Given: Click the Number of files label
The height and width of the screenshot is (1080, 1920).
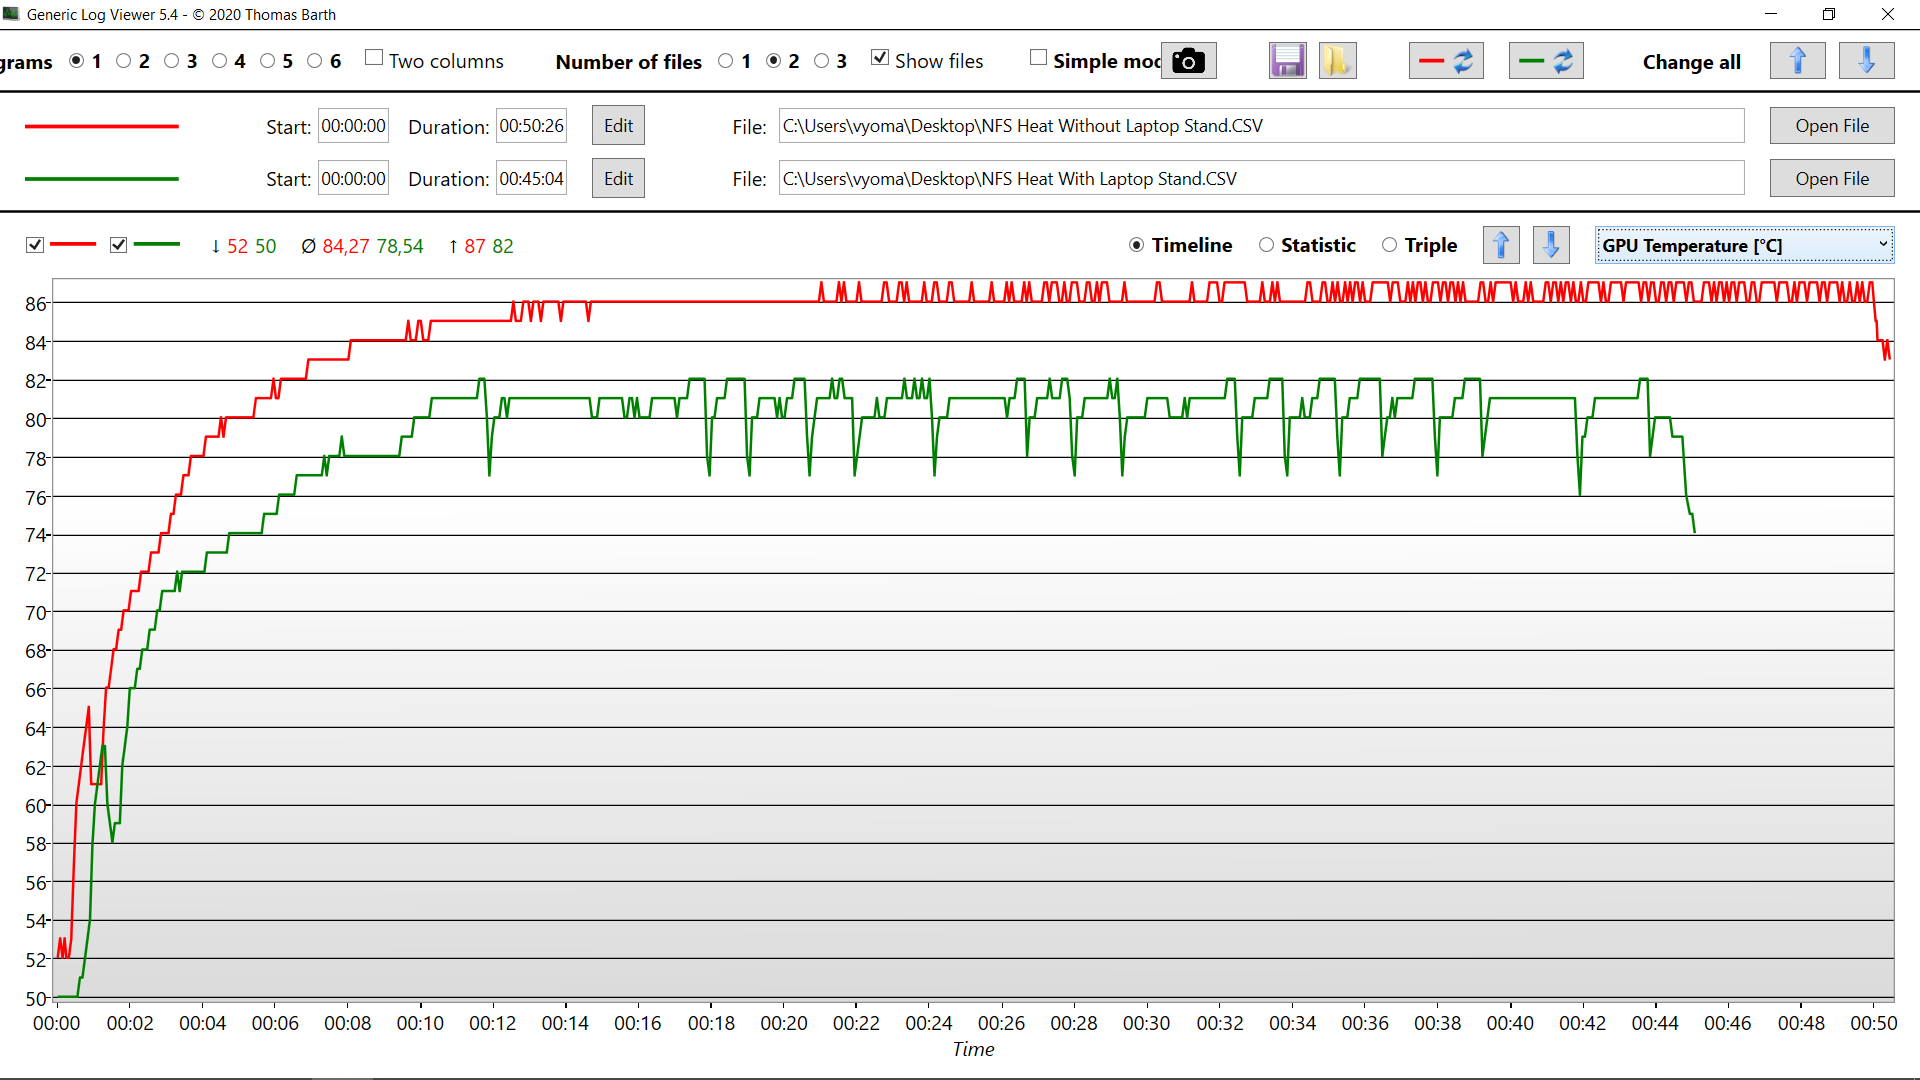Looking at the screenshot, I should (x=629, y=62).
